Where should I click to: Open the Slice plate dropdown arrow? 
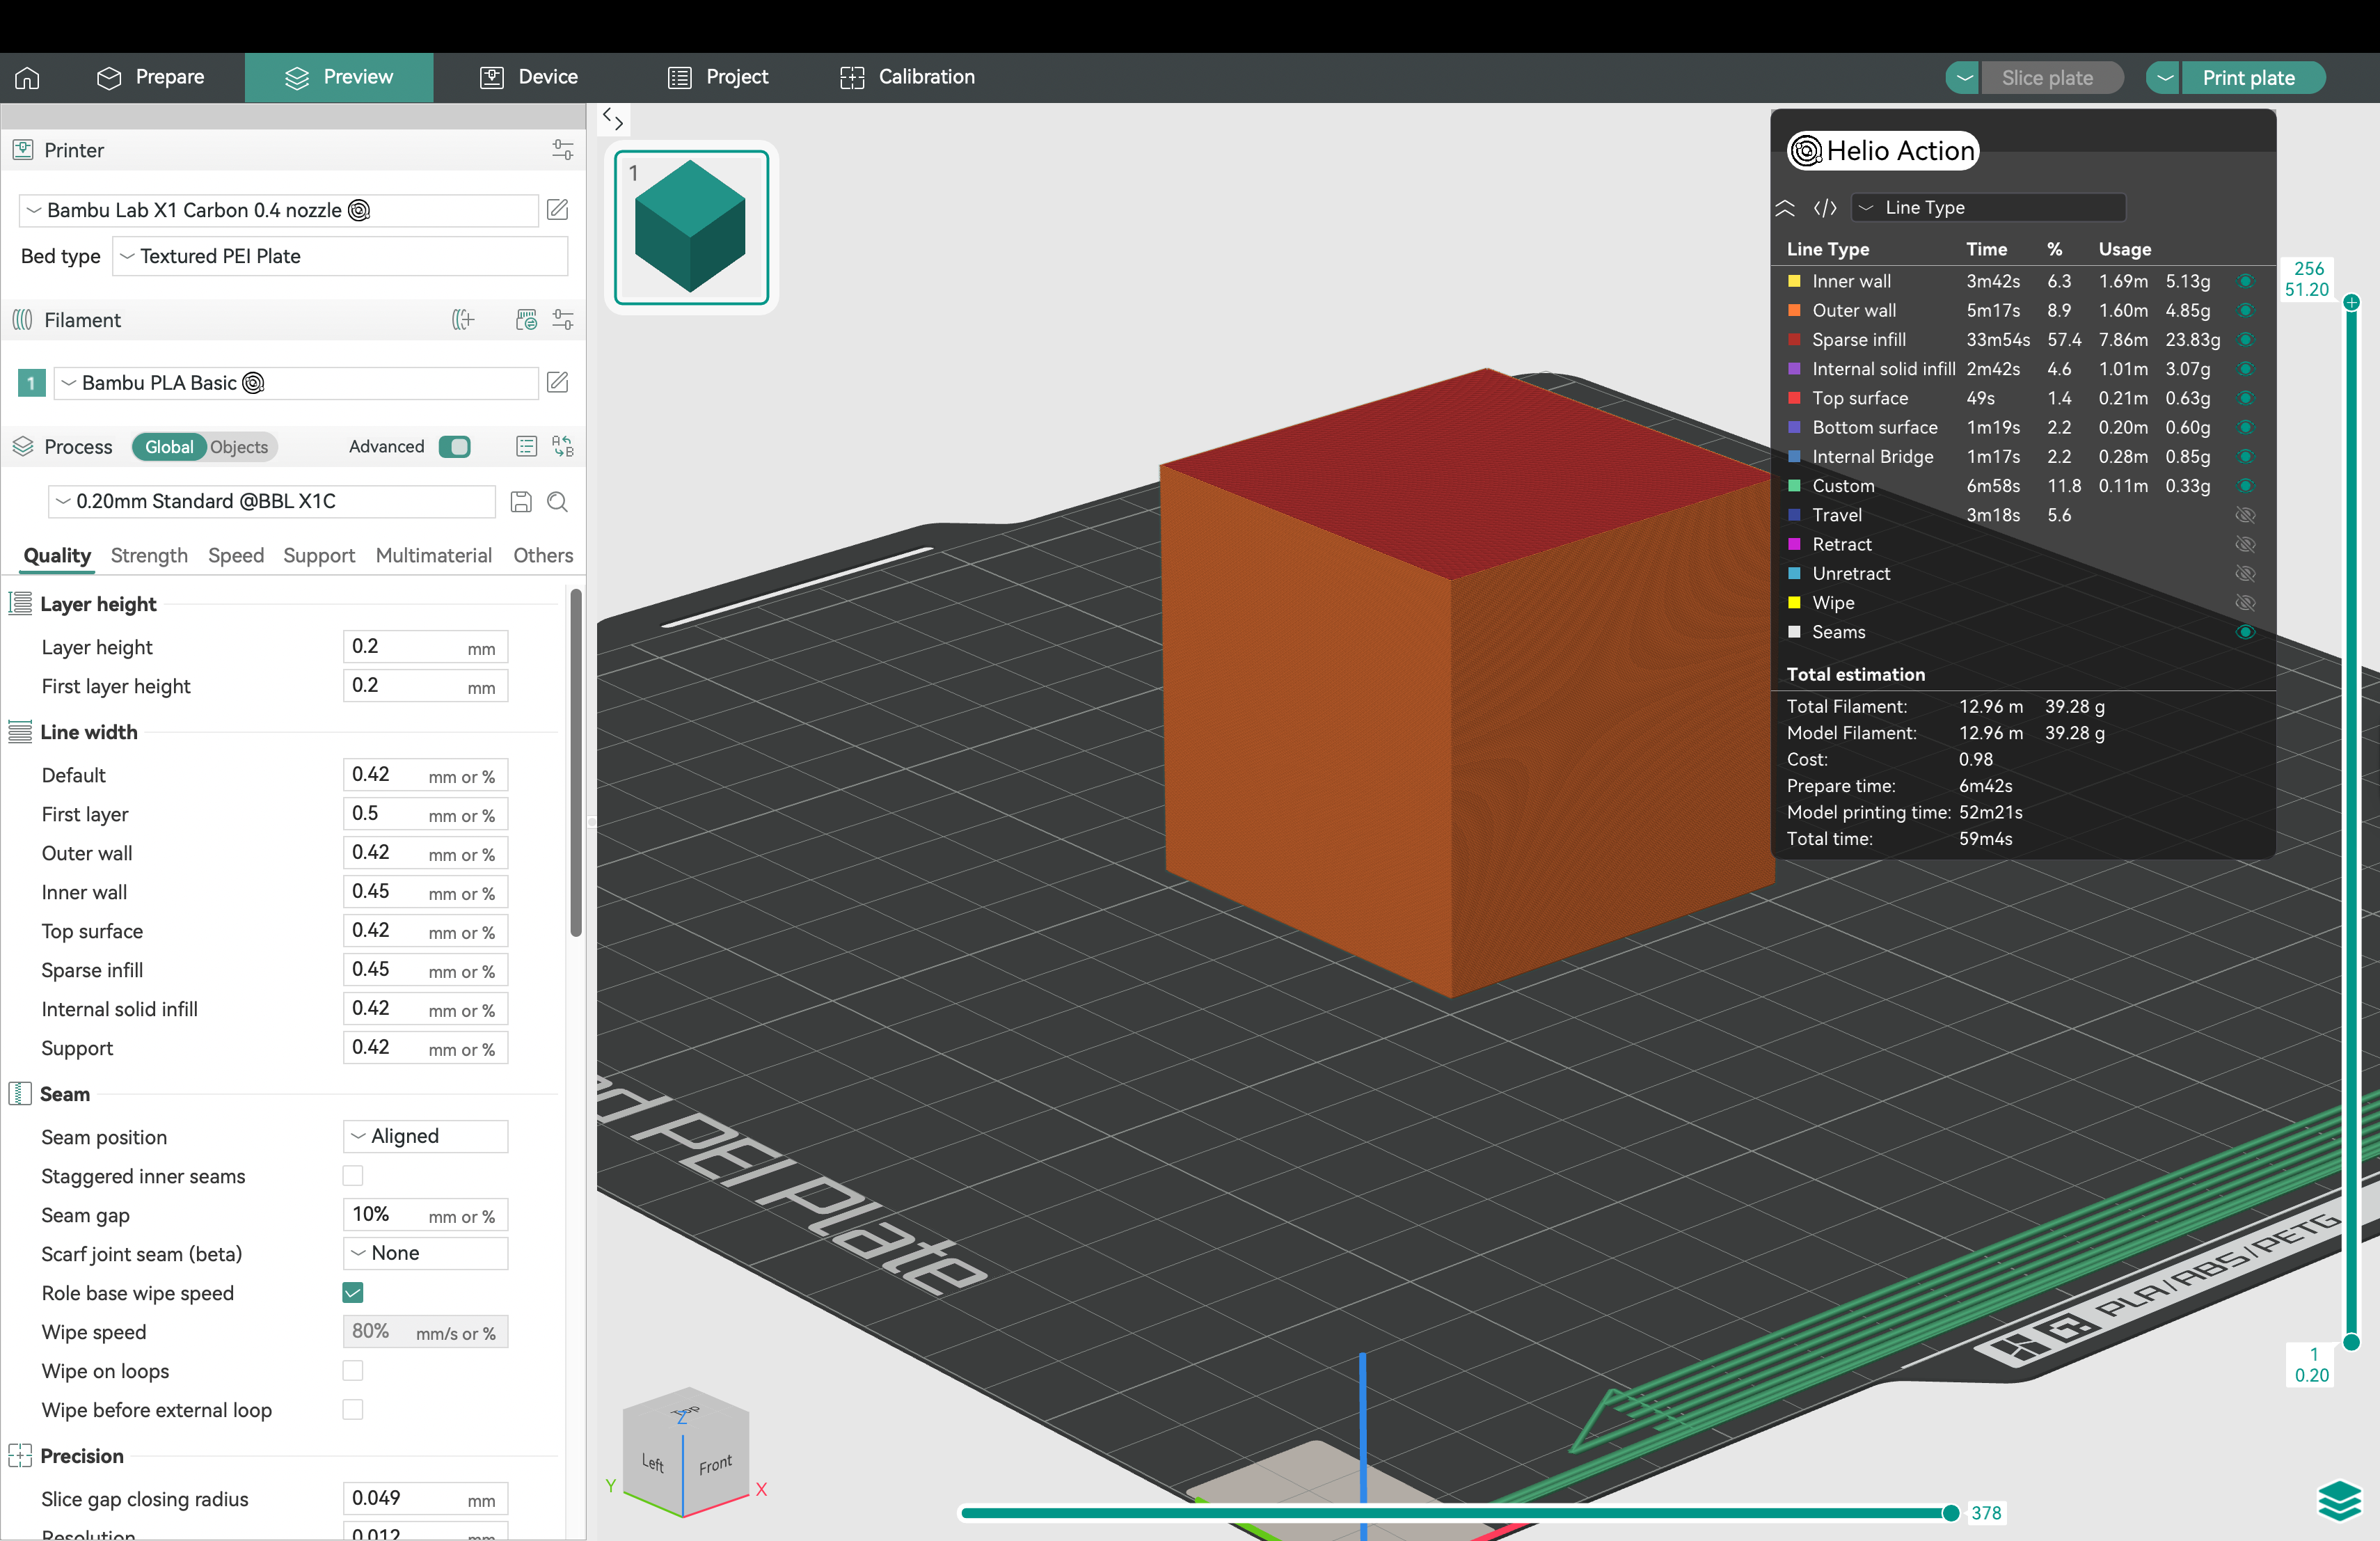(x=1963, y=77)
